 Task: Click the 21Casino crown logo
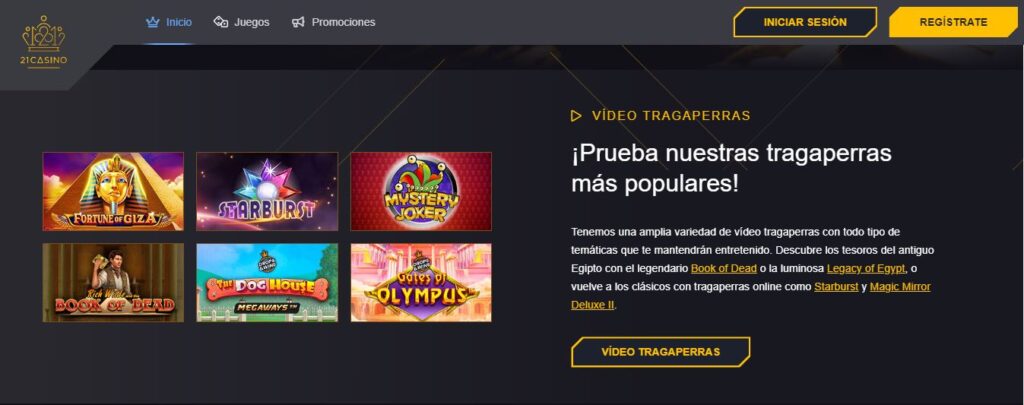pos(44,42)
